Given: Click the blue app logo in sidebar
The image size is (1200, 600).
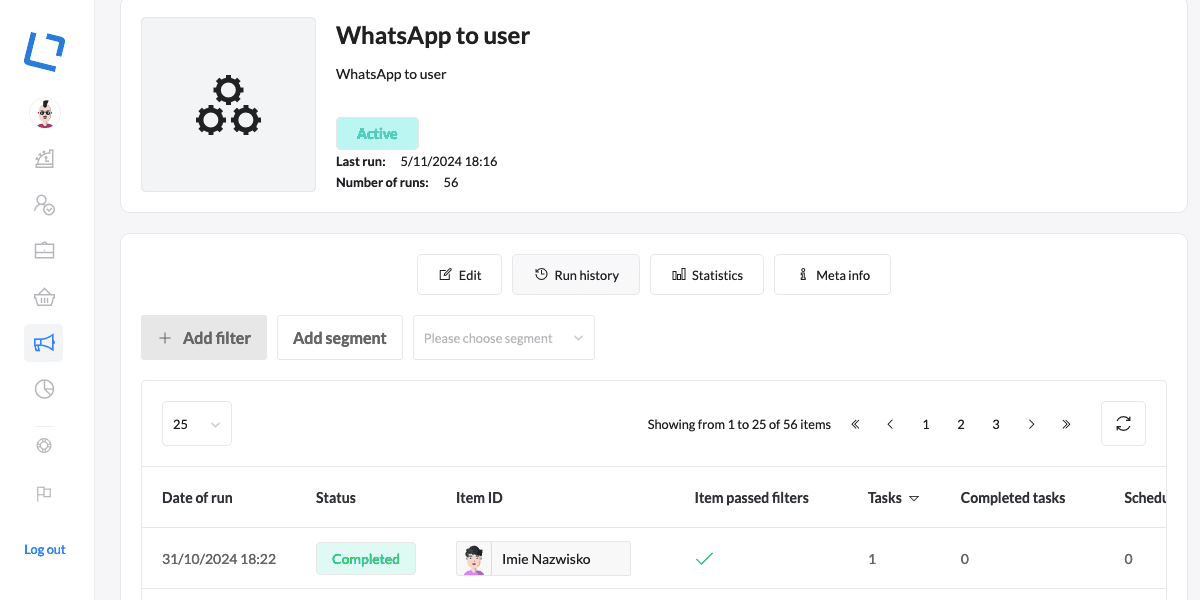Looking at the screenshot, I should coord(44,51).
